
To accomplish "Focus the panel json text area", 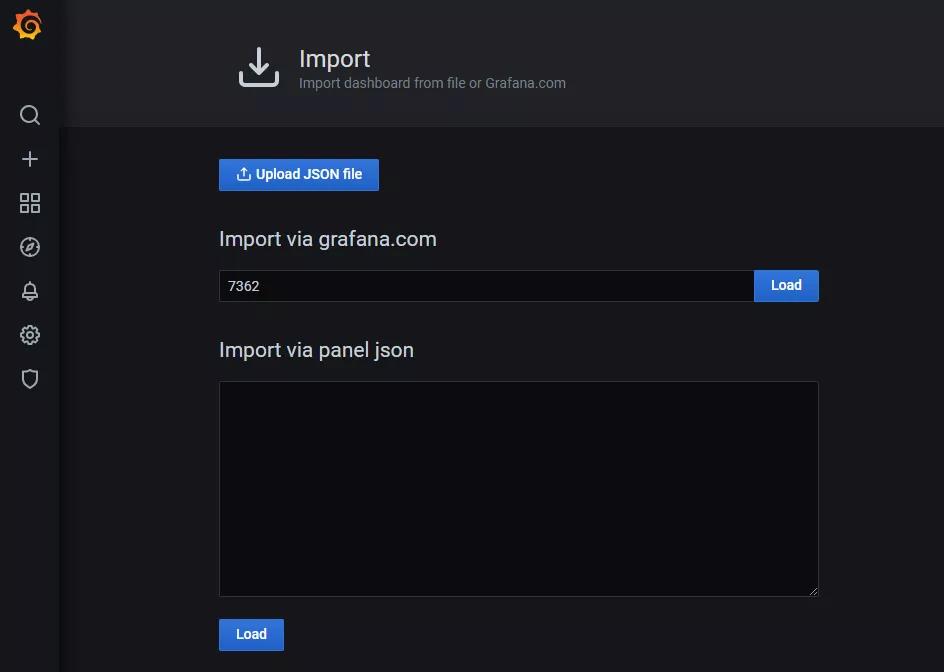I will click(x=518, y=489).
